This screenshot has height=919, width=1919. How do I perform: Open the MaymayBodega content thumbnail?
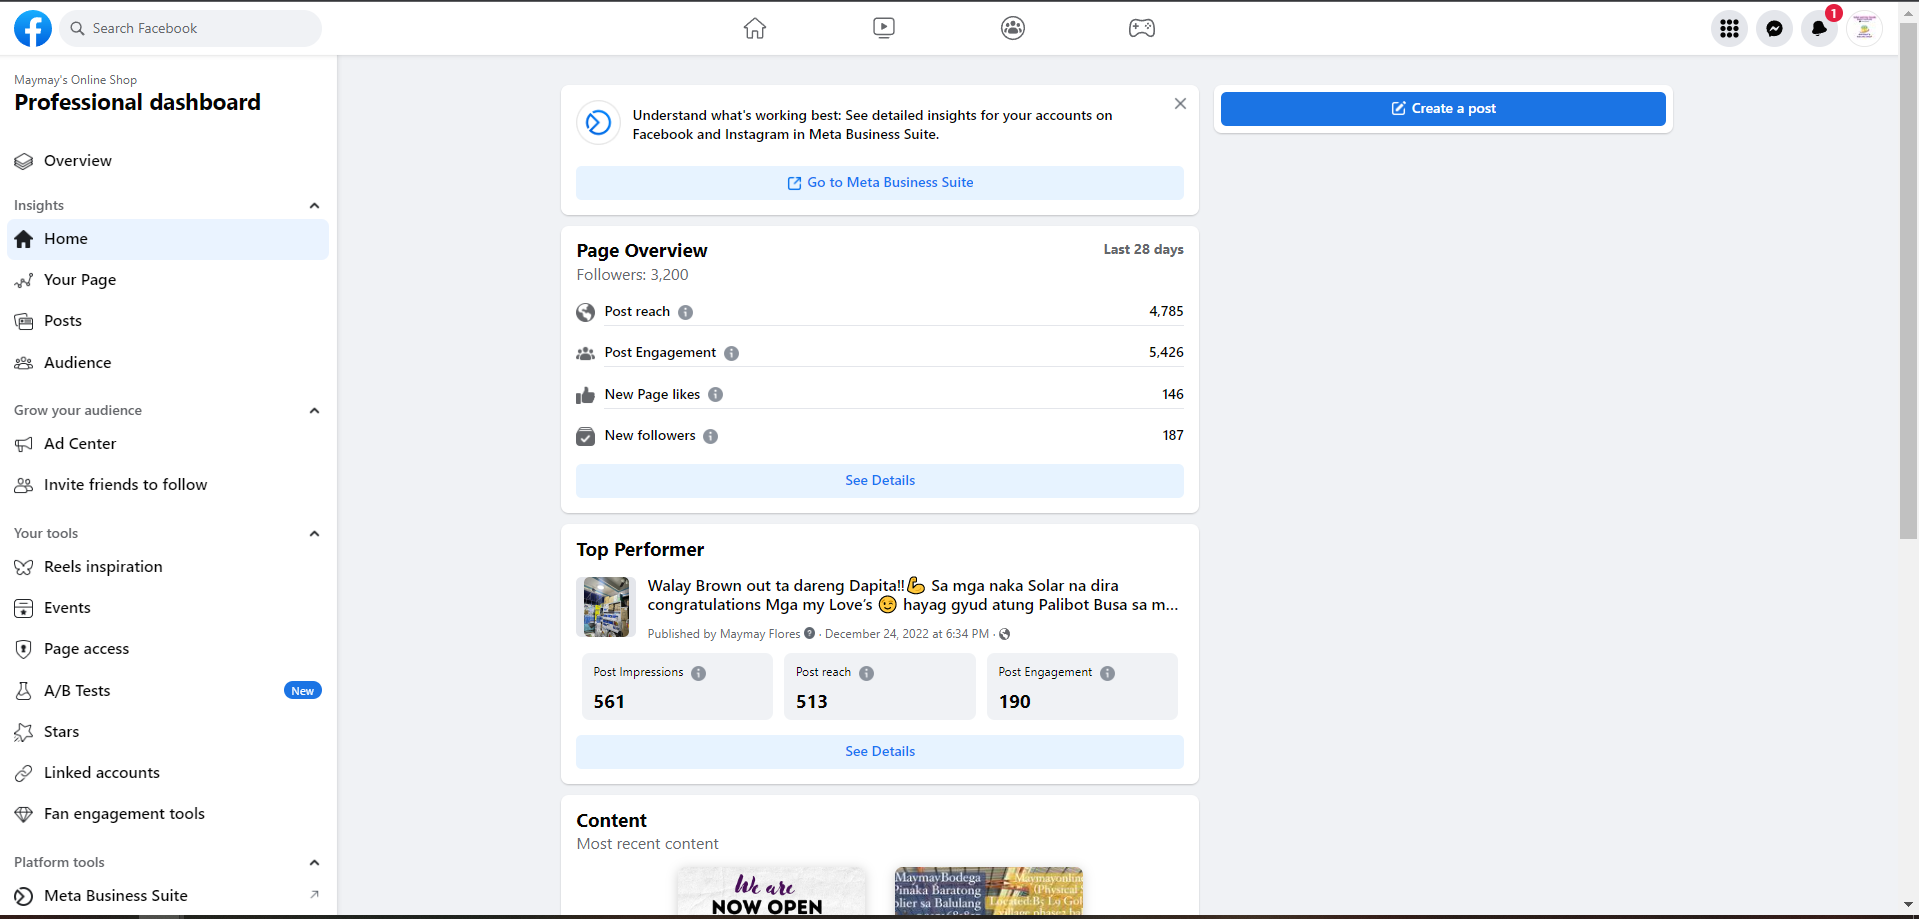[x=989, y=891]
